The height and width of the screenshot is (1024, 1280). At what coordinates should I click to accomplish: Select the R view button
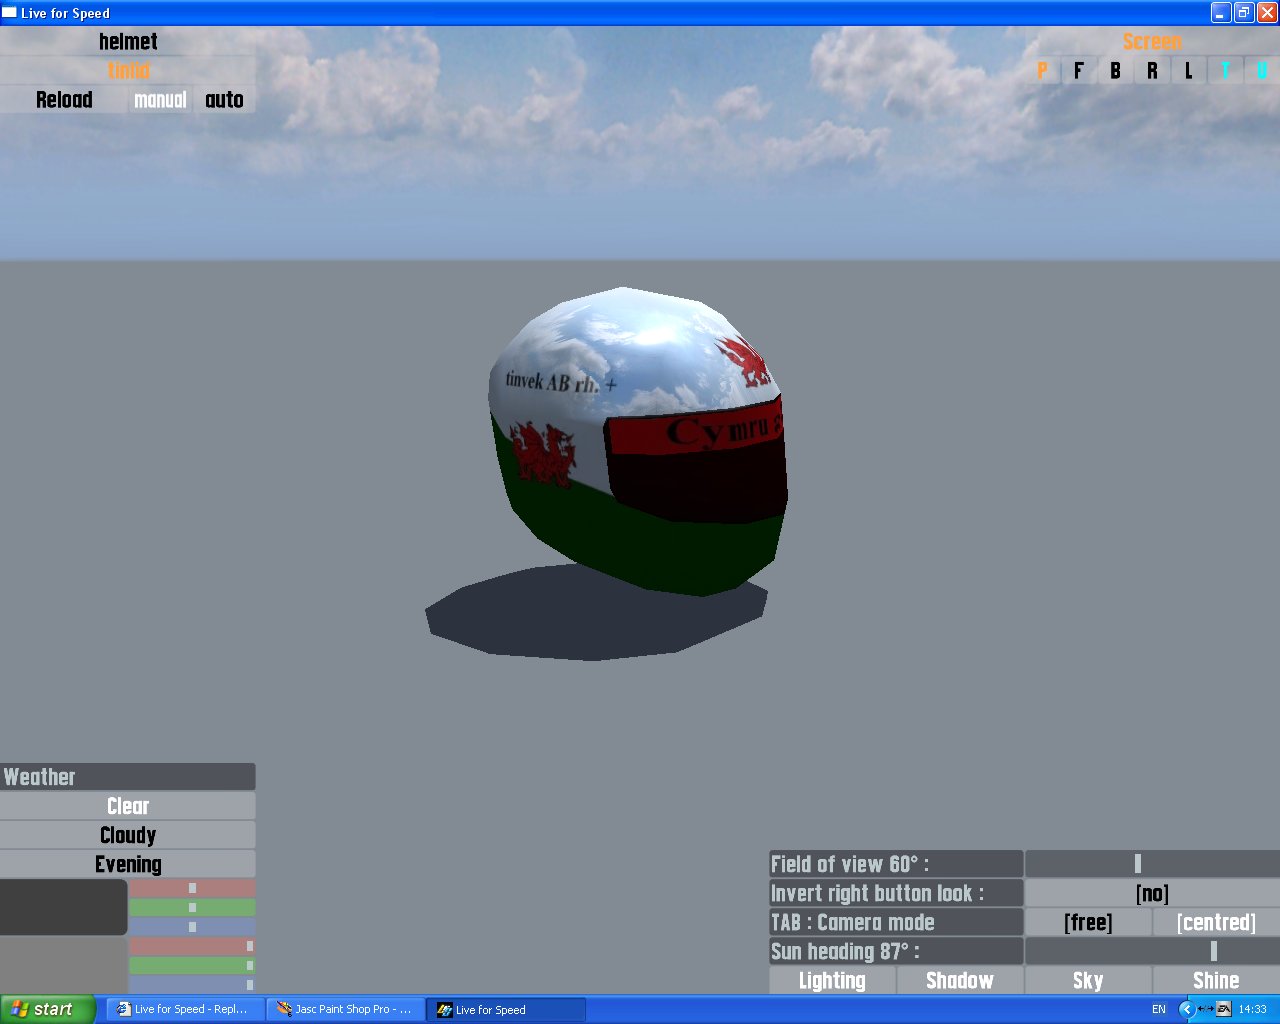(1152, 70)
